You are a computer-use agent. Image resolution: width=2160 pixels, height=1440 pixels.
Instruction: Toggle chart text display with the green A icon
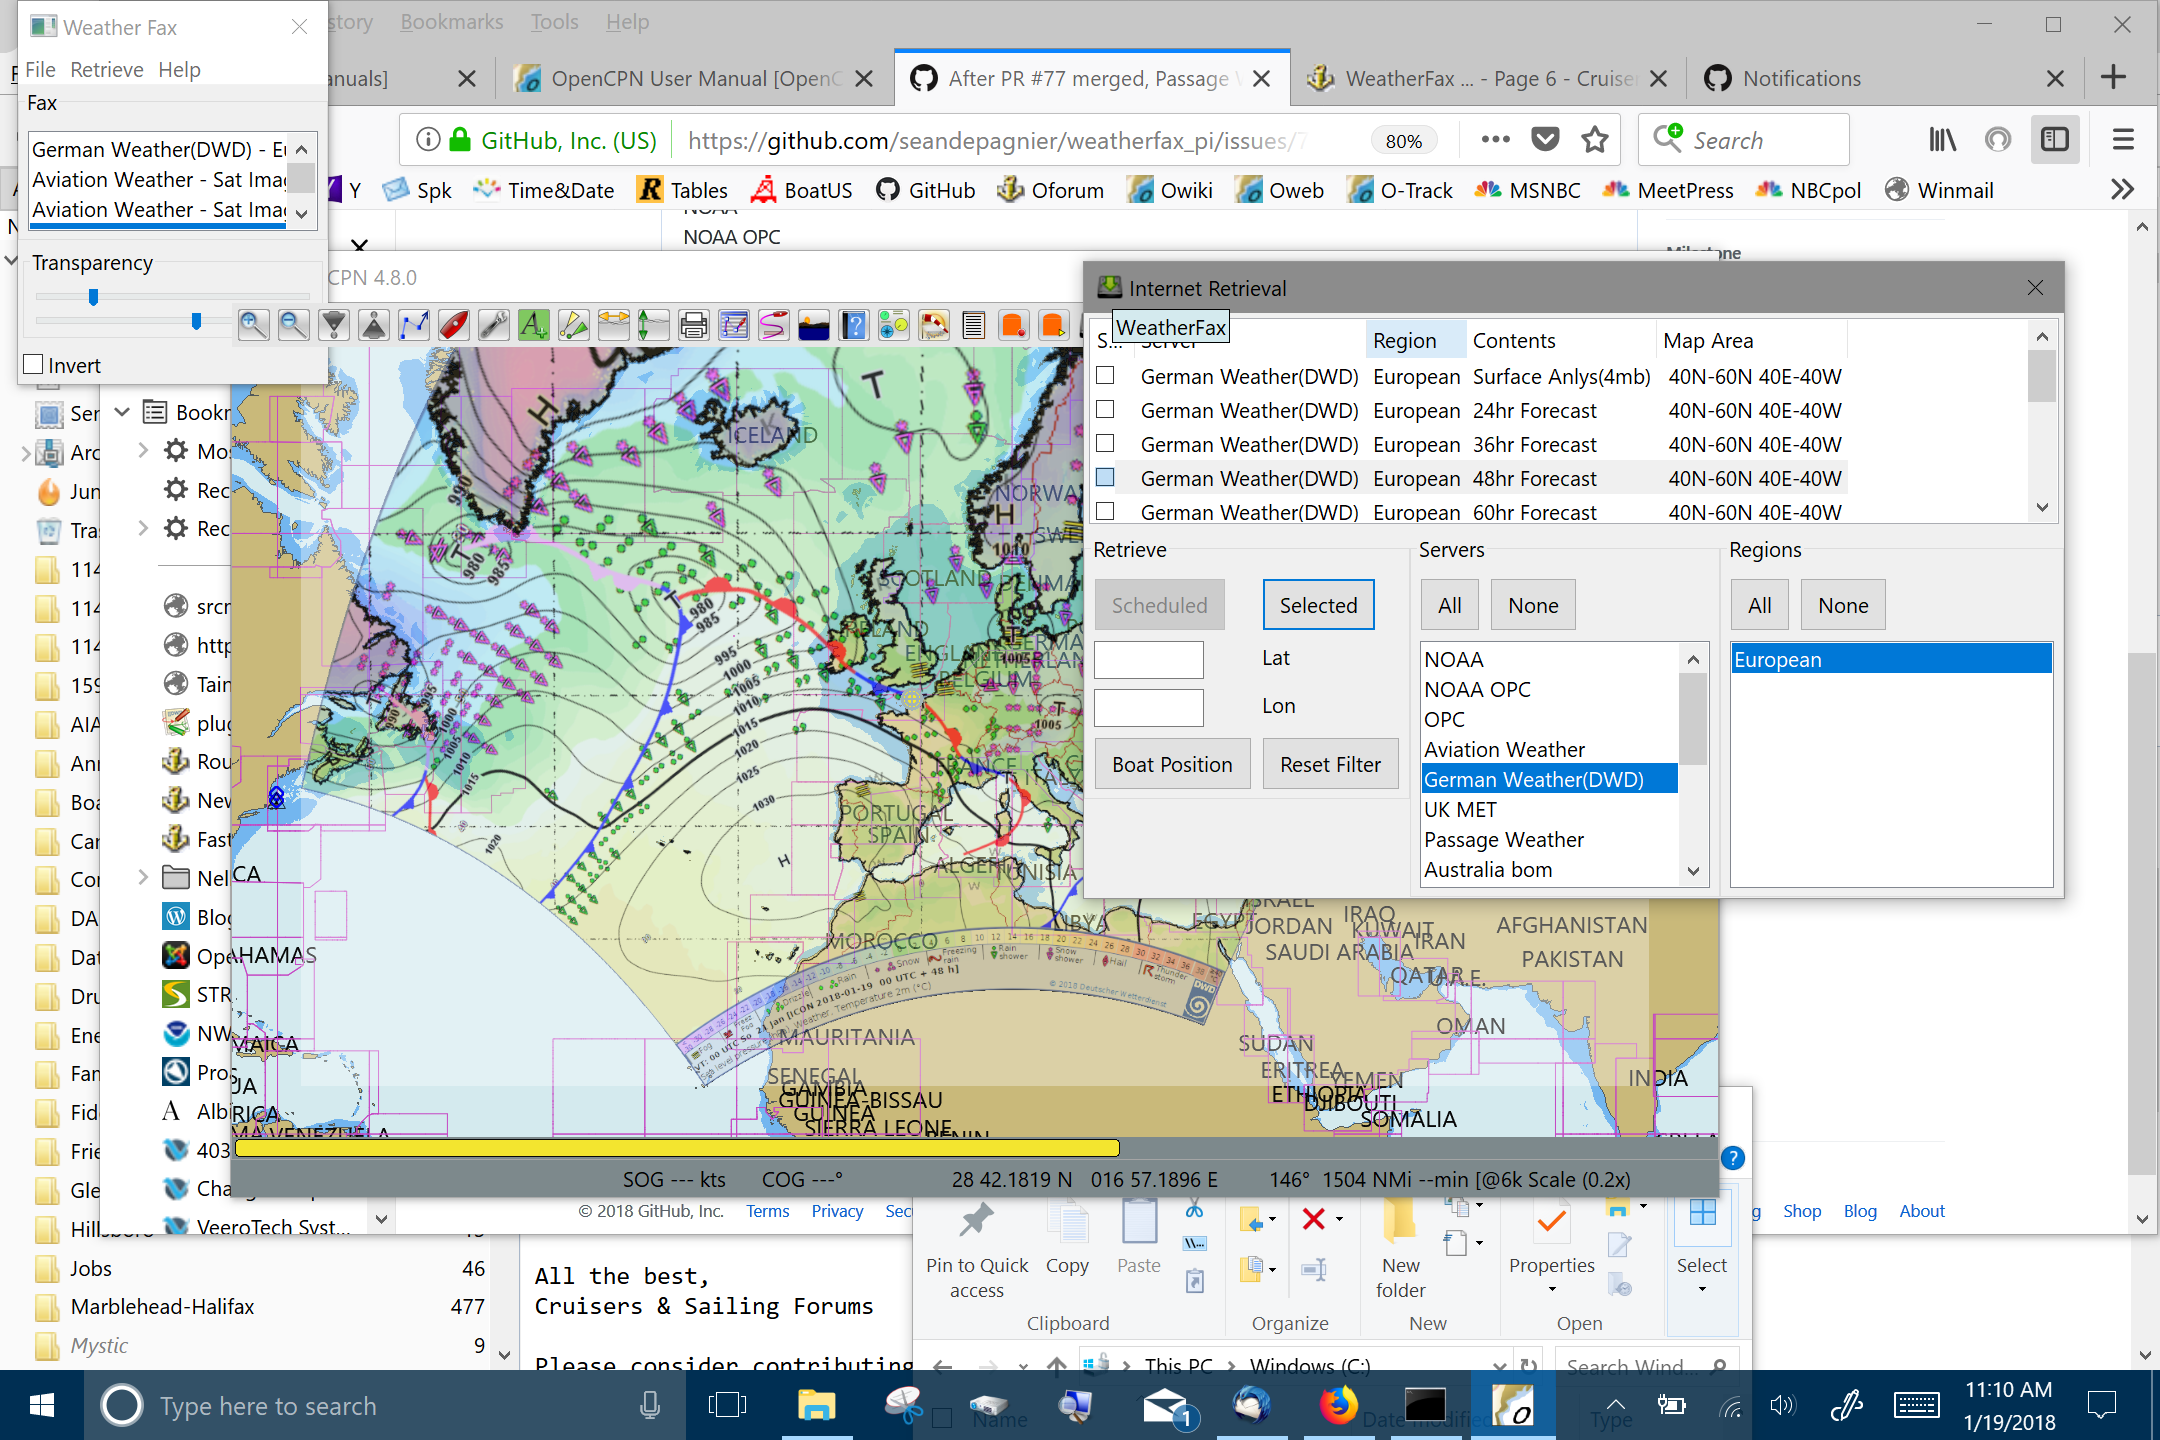534,325
